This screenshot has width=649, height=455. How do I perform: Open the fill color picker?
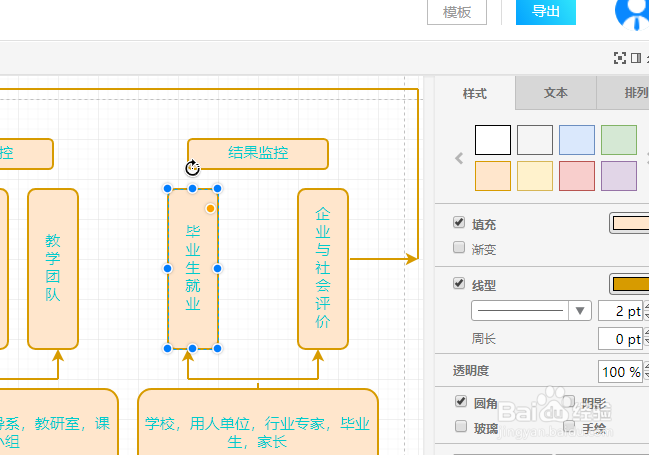630,223
